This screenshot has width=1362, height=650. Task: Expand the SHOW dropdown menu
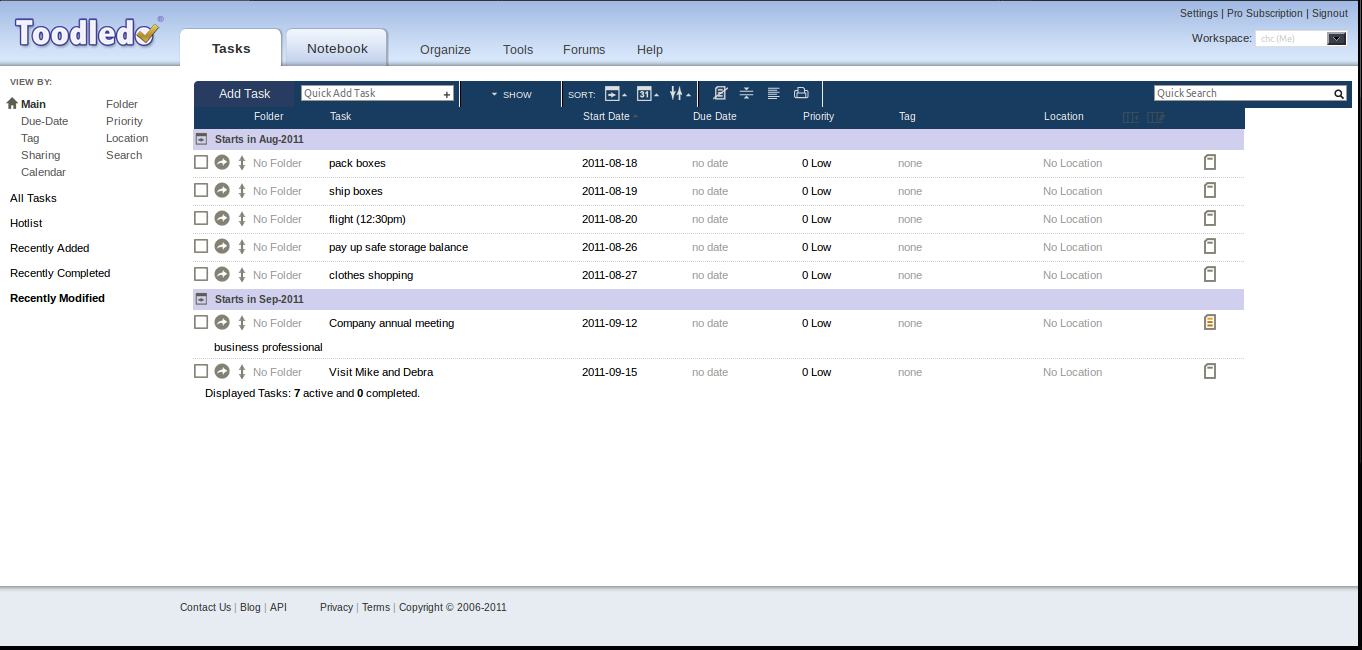click(511, 94)
